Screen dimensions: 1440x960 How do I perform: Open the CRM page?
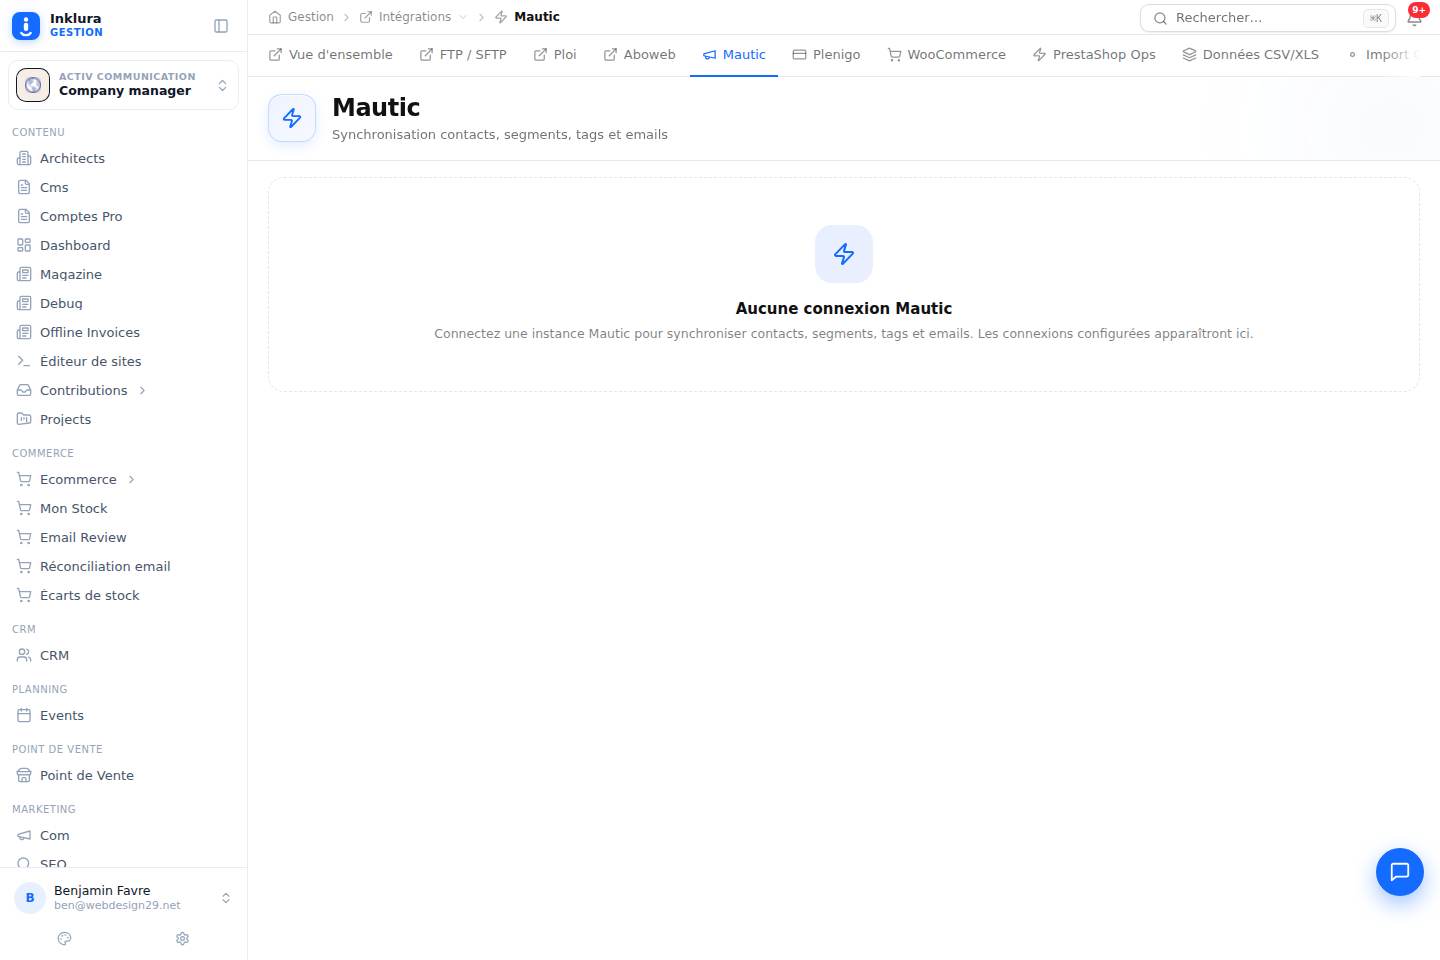click(124, 655)
